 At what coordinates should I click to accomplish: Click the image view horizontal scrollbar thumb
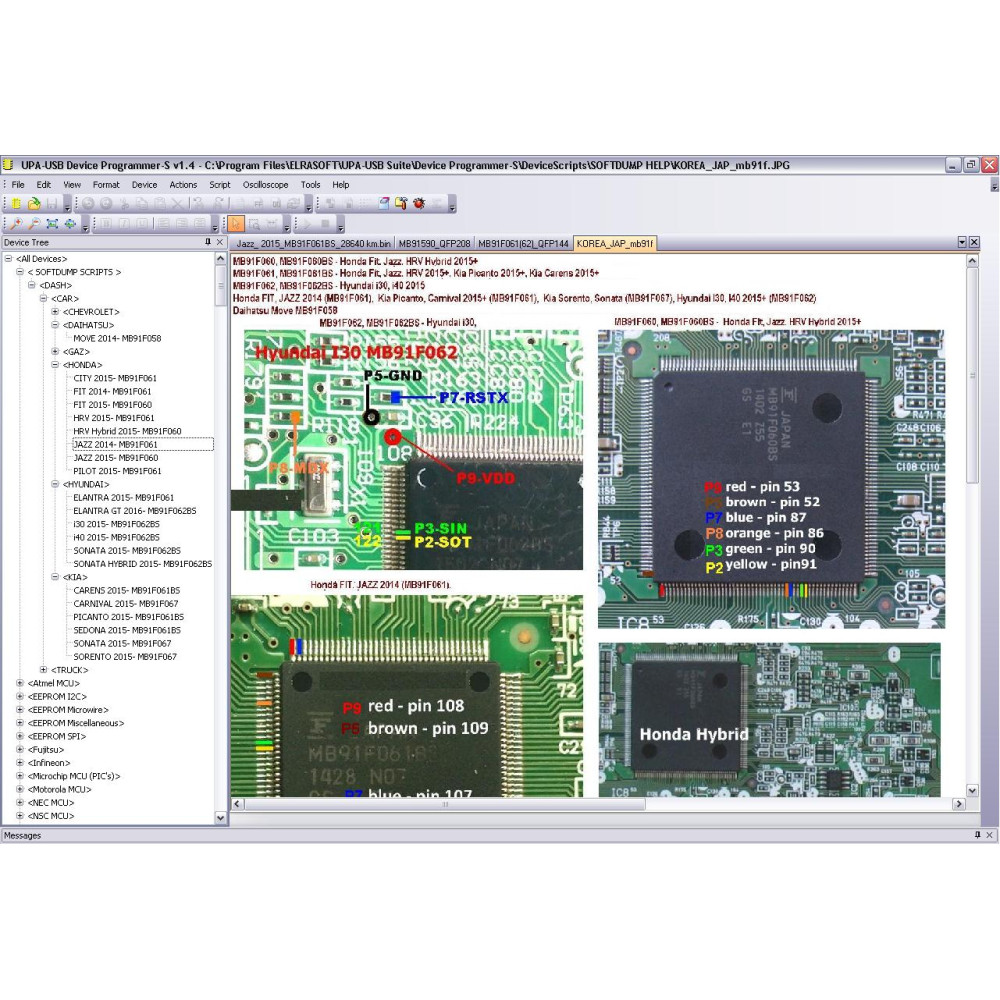point(445,804)
